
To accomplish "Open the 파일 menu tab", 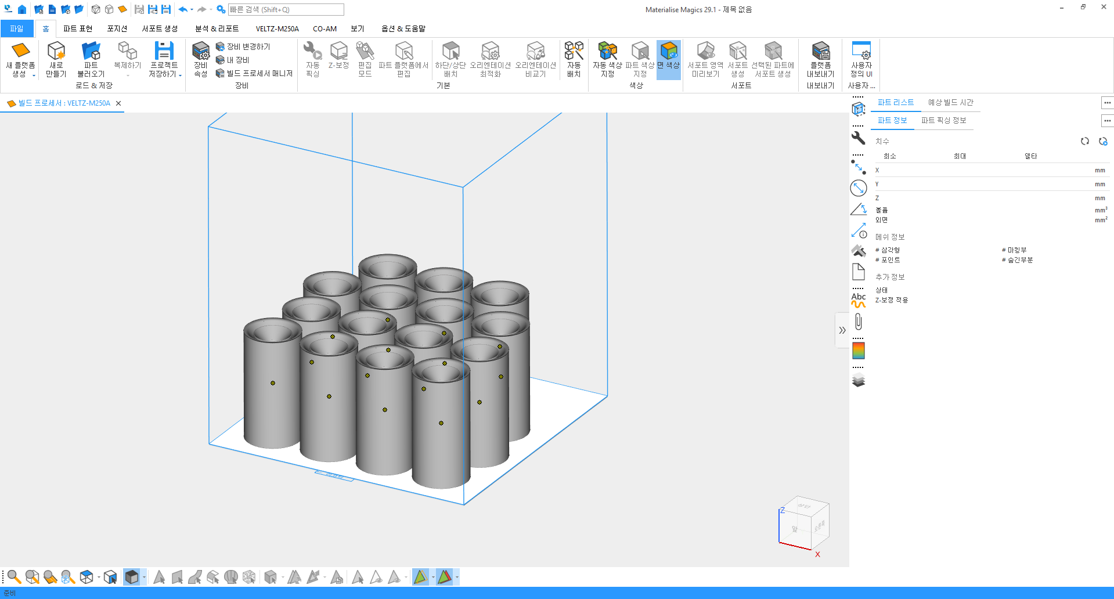I will coord(16,28).
